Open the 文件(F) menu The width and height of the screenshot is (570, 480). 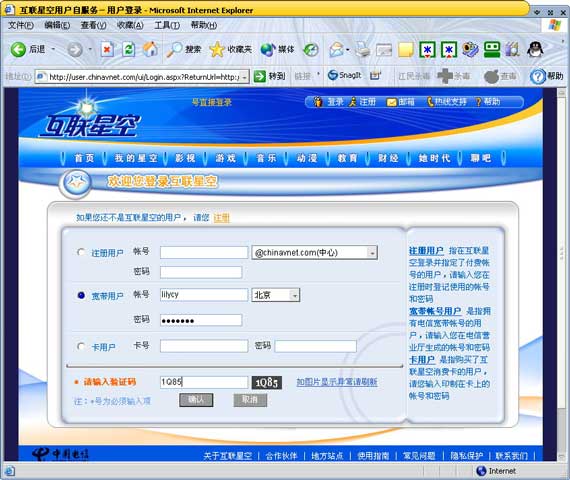(21, 25)
